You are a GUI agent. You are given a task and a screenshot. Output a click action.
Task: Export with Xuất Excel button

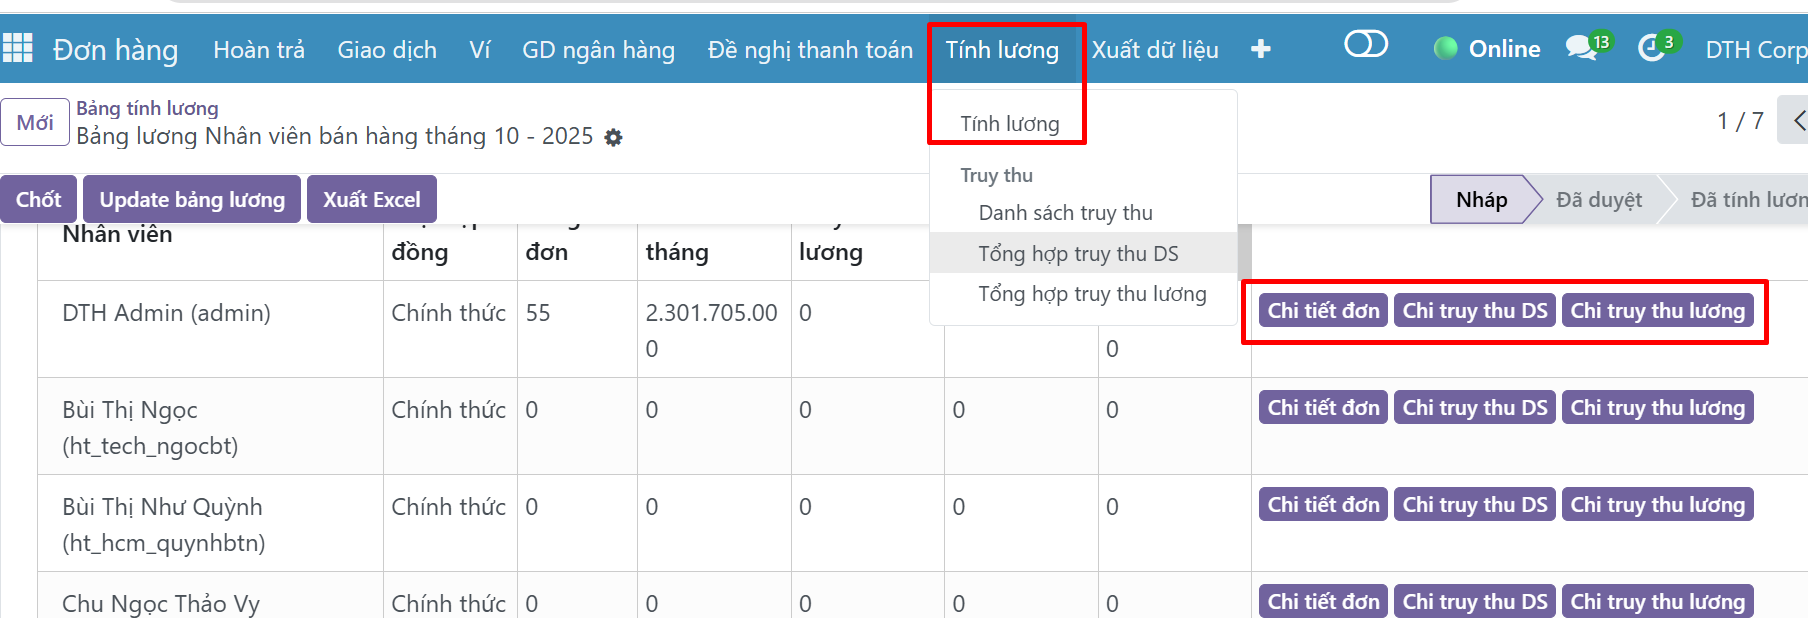coord(371,200)
